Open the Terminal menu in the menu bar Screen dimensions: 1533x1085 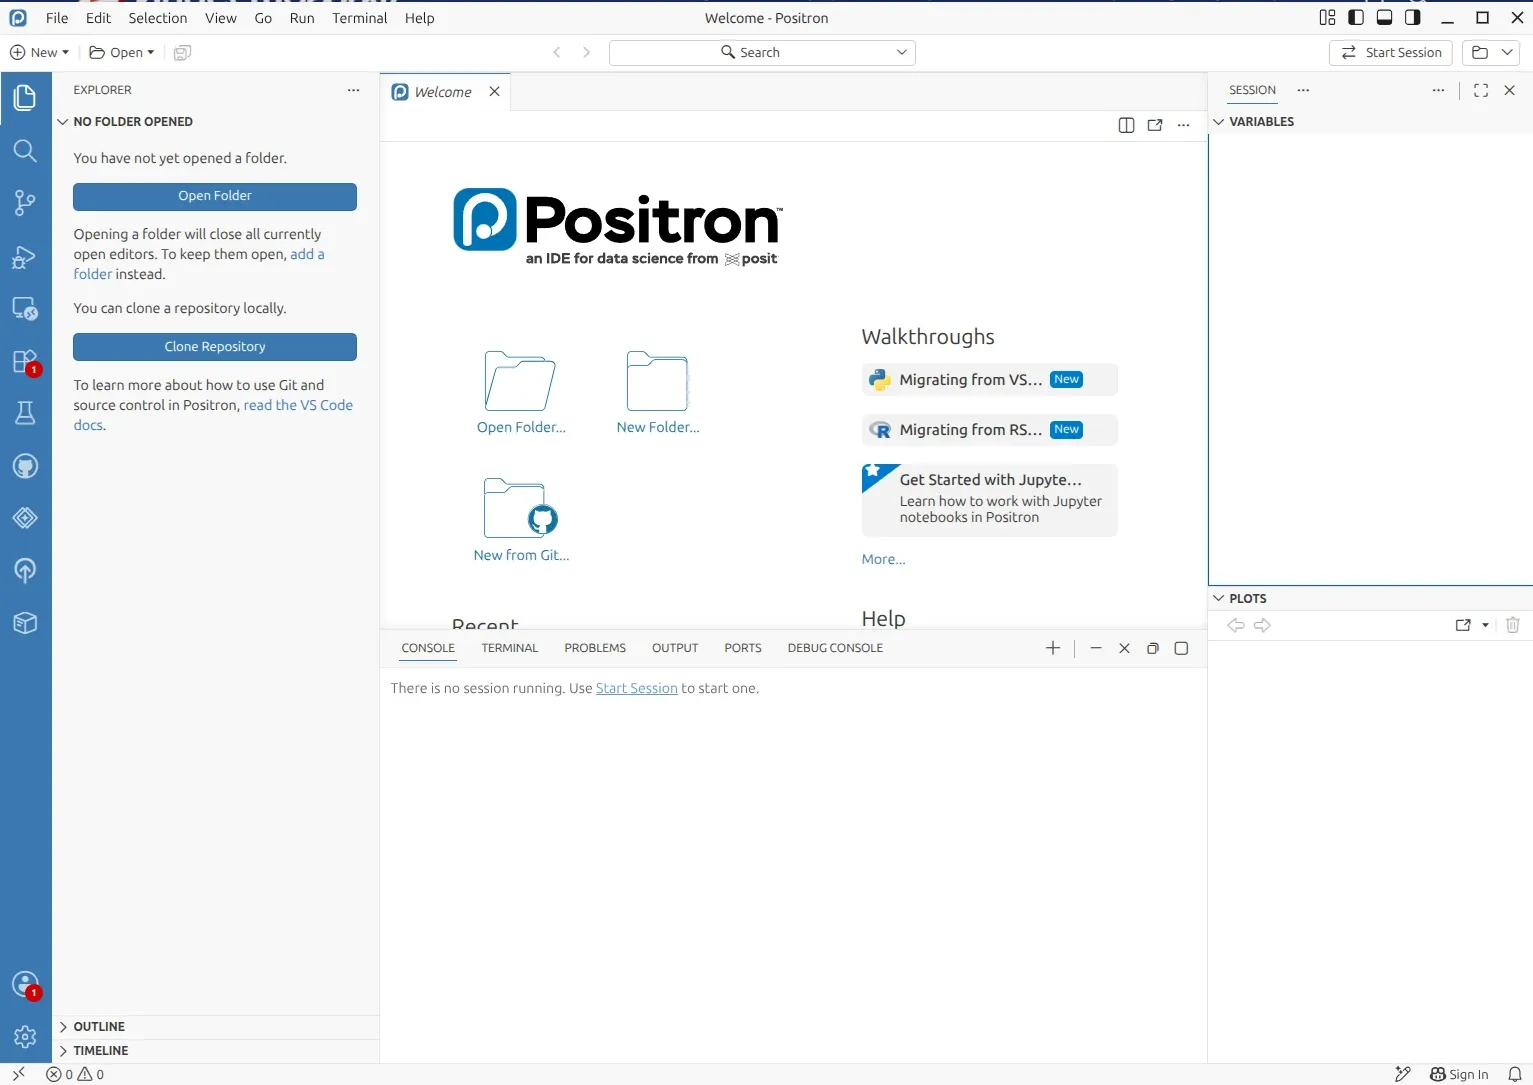[x=360, y=18]
